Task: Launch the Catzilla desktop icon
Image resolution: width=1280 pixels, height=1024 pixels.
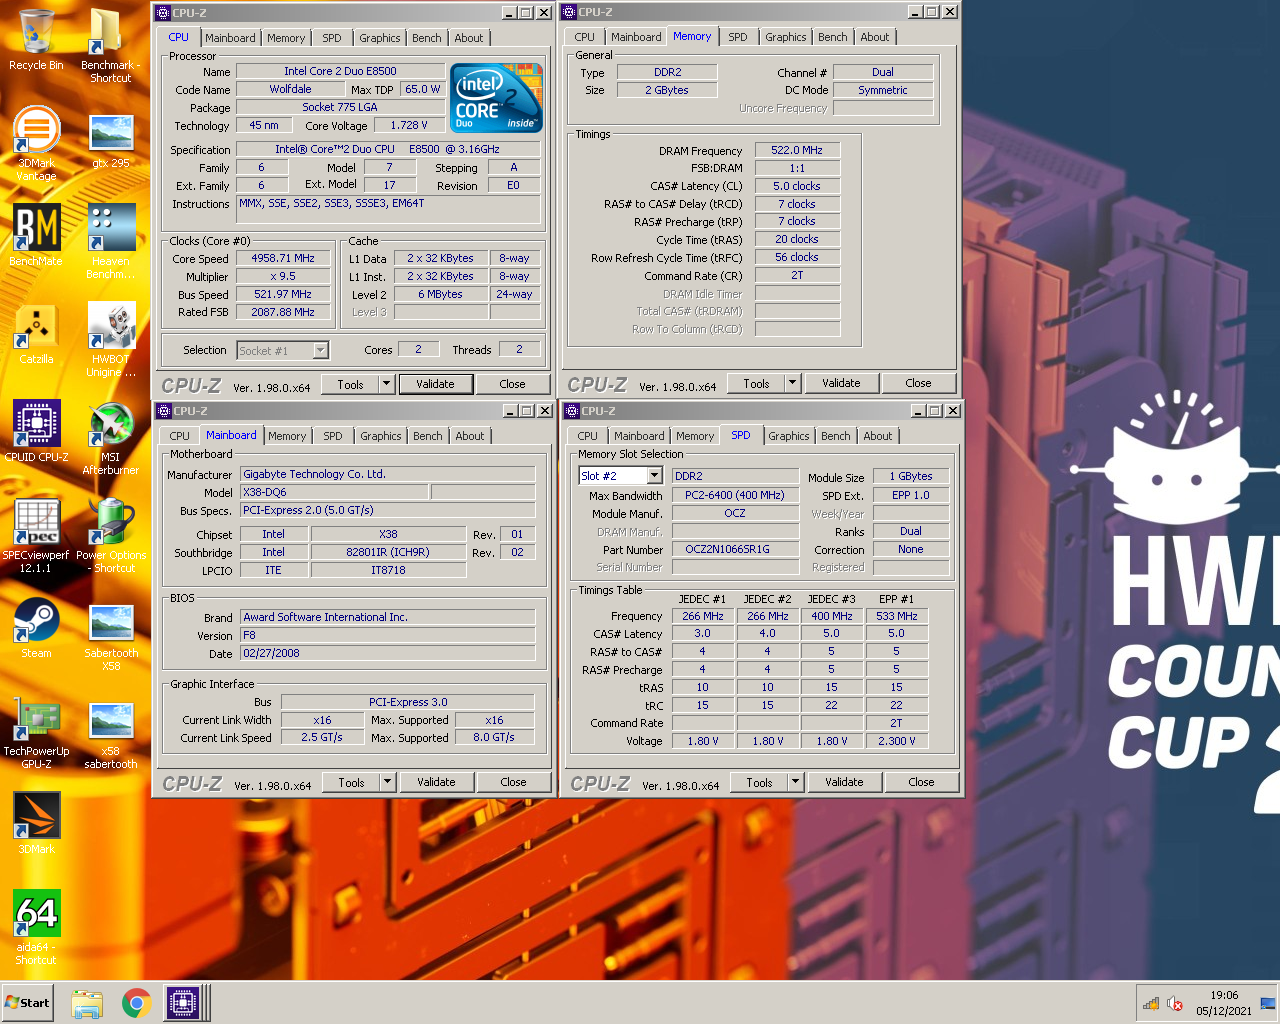Action: [36, 334]
